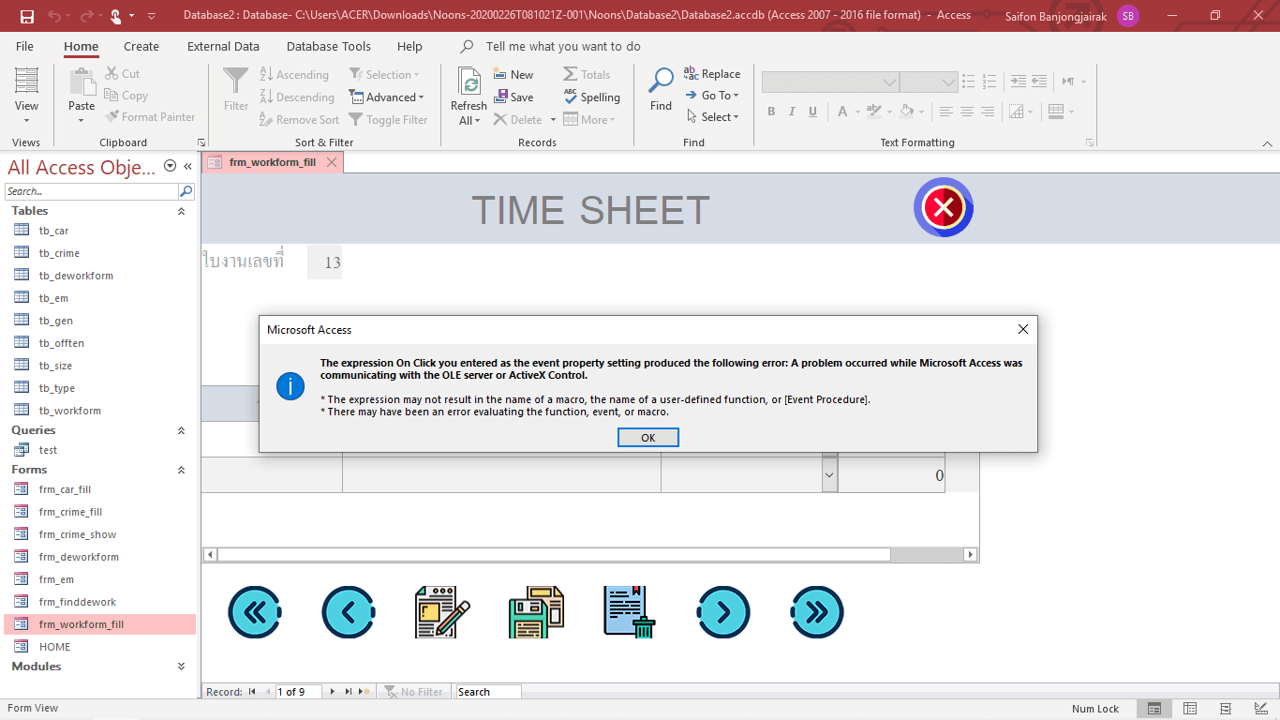Image resolution: width=1280 pixels, height=720 pixels.
Task: Toggle Filter in Sort & Filter group
Action: 388,120
